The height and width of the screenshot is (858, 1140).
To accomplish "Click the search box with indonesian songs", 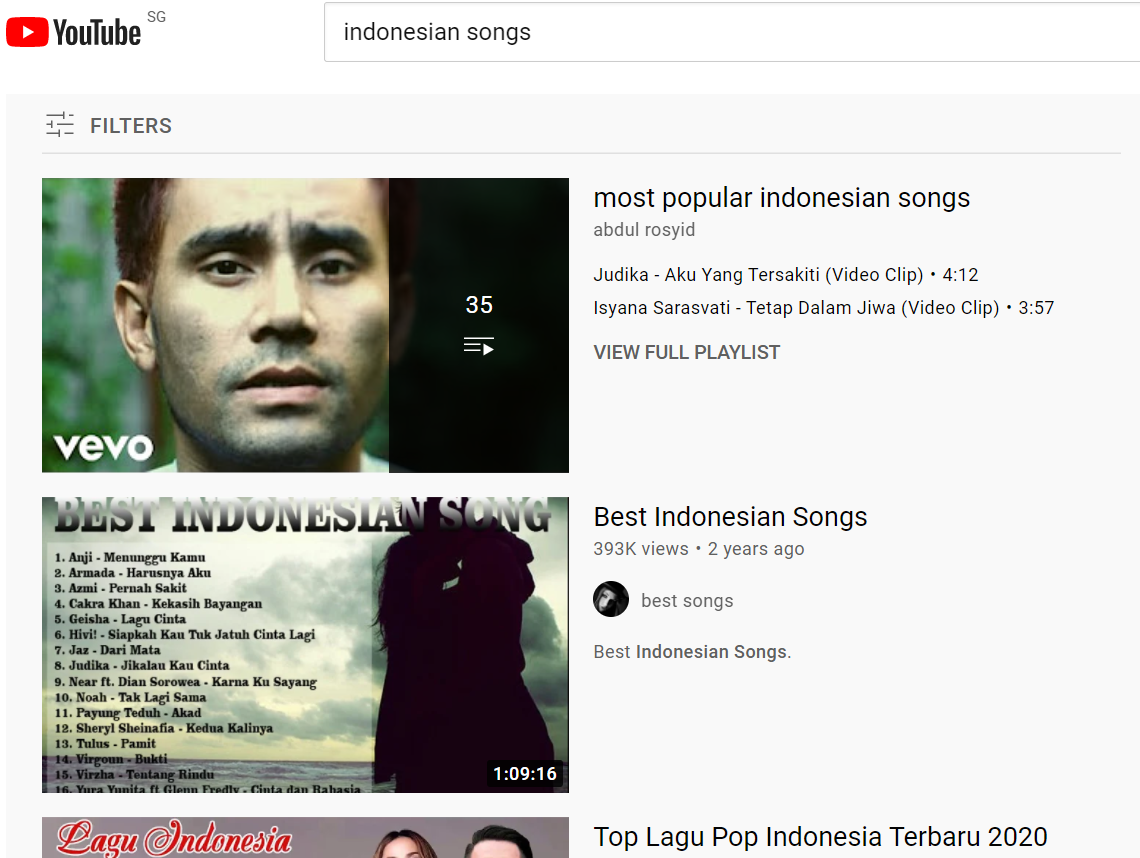I will tap(731, 32).
